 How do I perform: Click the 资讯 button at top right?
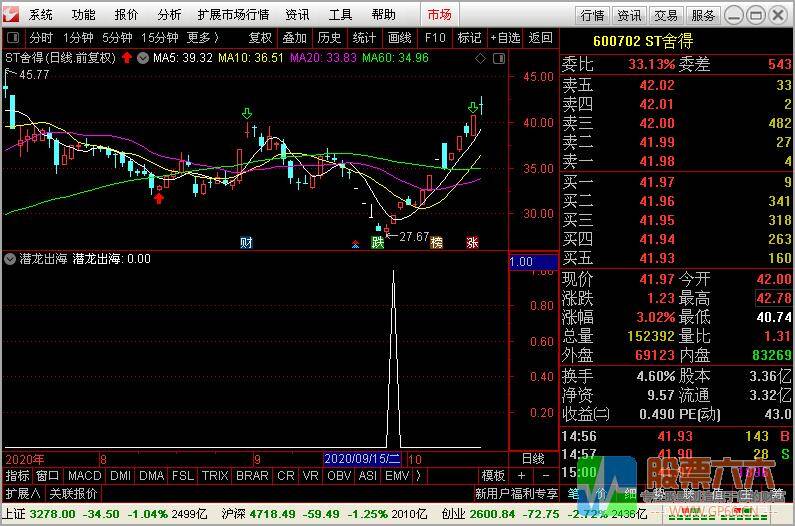click(629, 16)
